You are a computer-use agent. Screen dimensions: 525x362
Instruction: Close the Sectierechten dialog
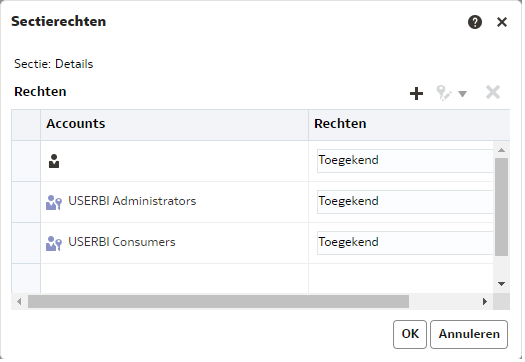point(502,22)
